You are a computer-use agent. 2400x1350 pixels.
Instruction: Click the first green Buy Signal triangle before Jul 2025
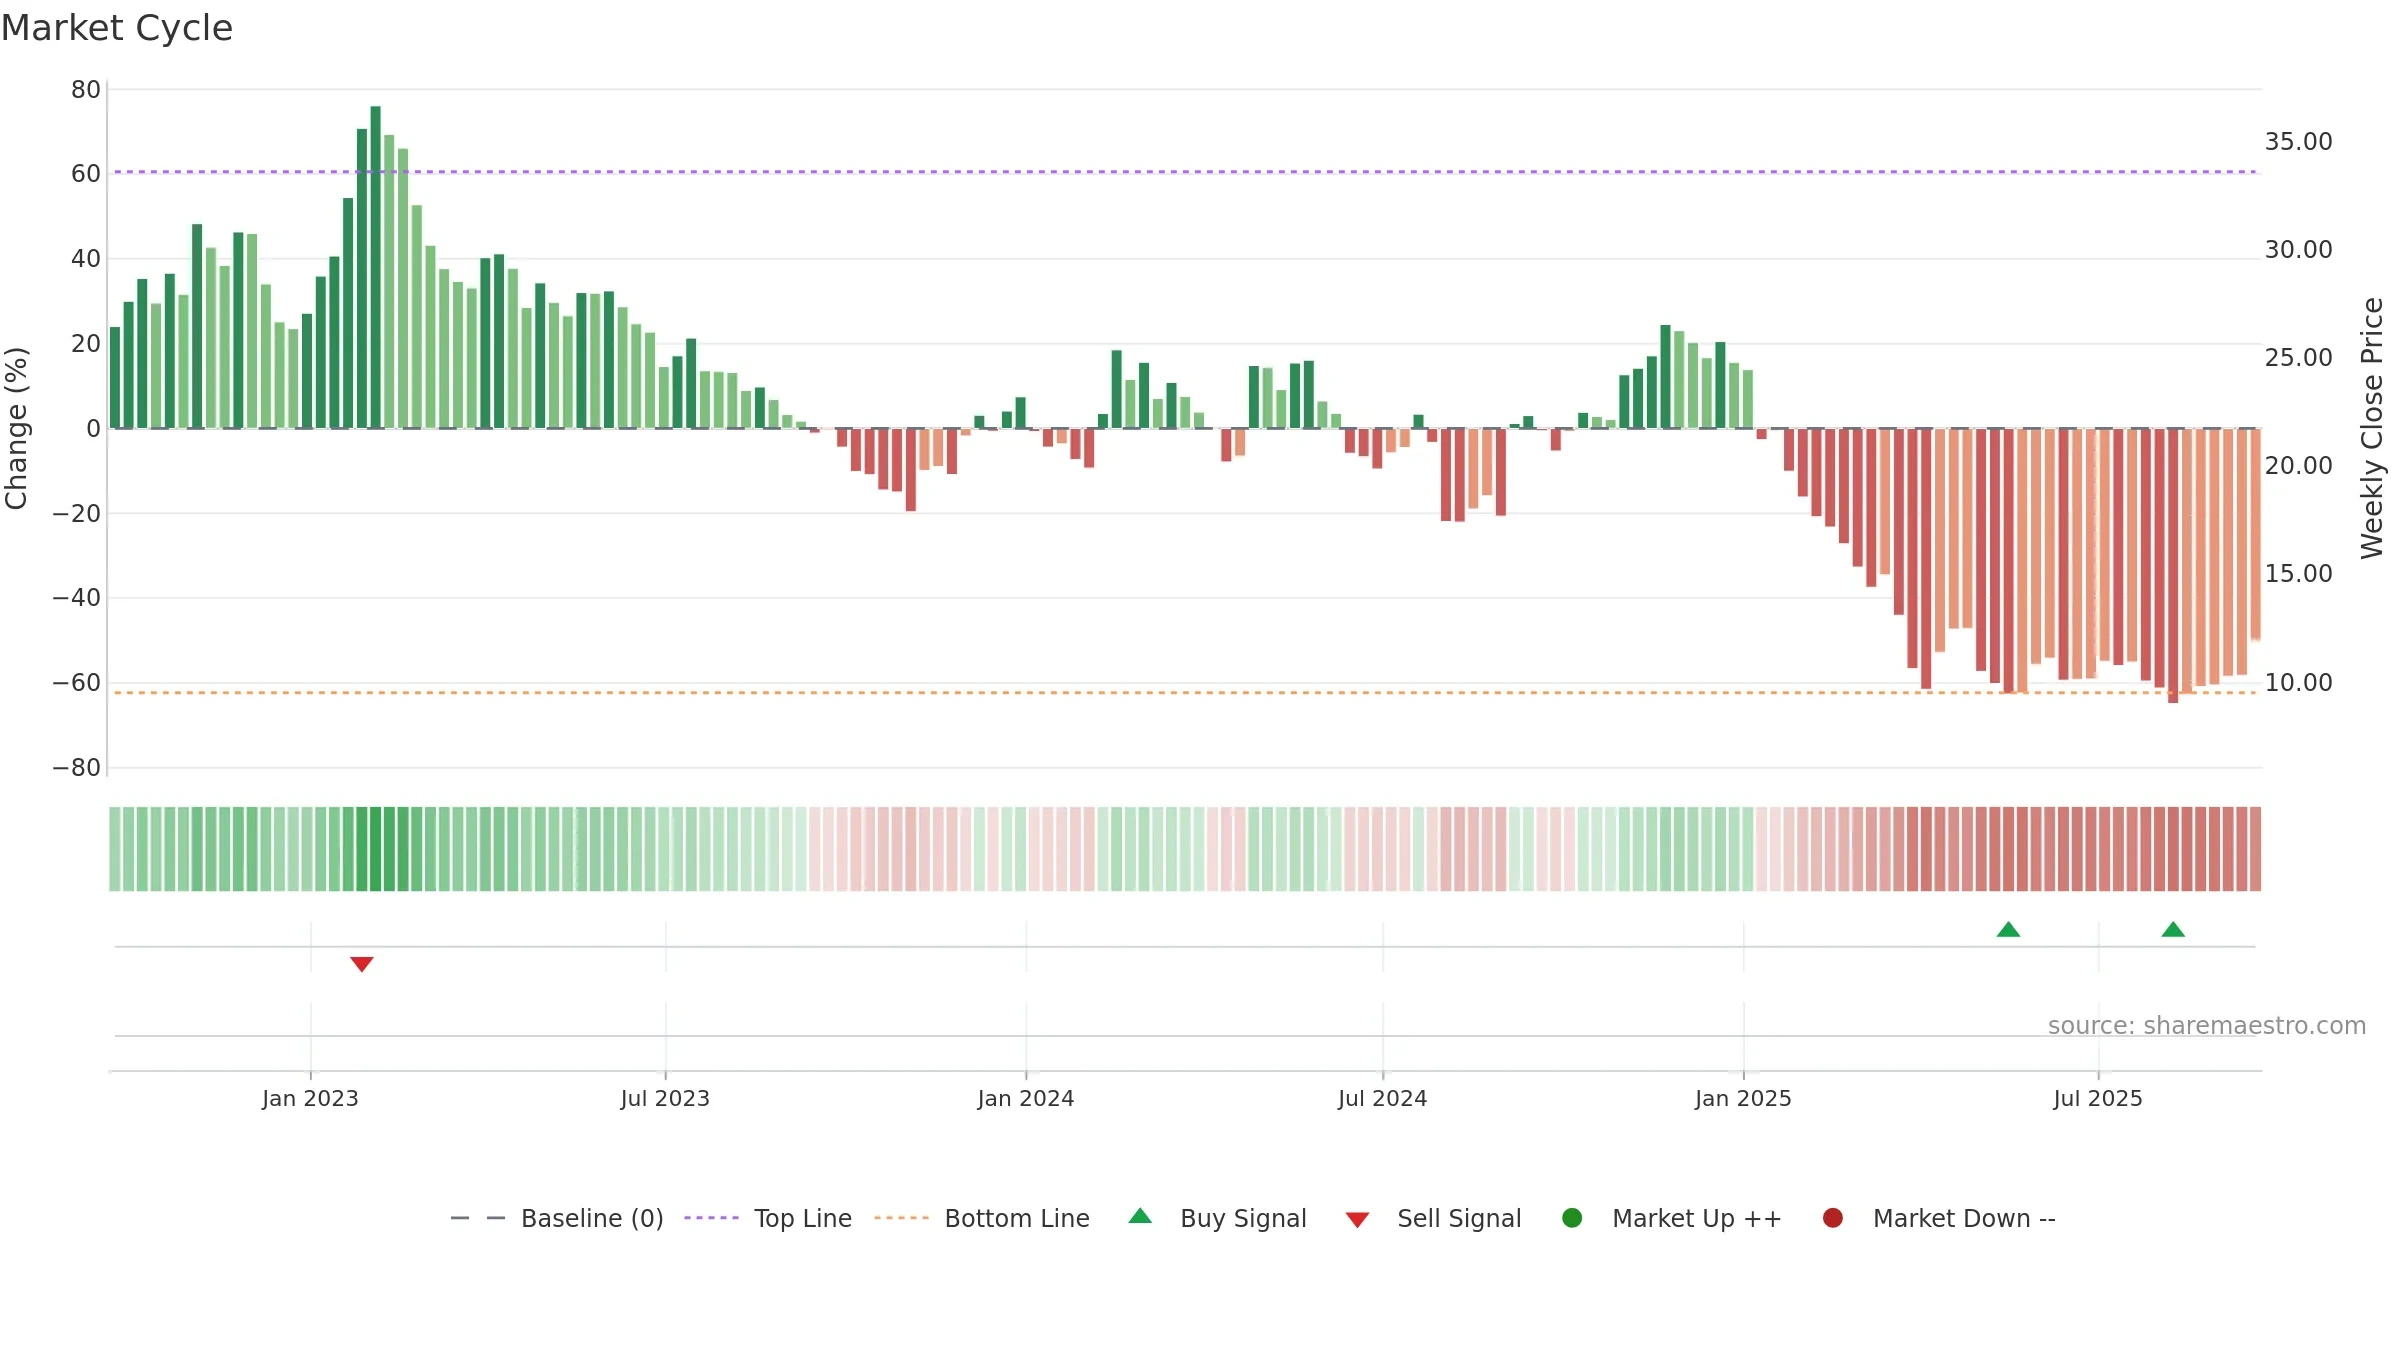[x=2008, y=929]
